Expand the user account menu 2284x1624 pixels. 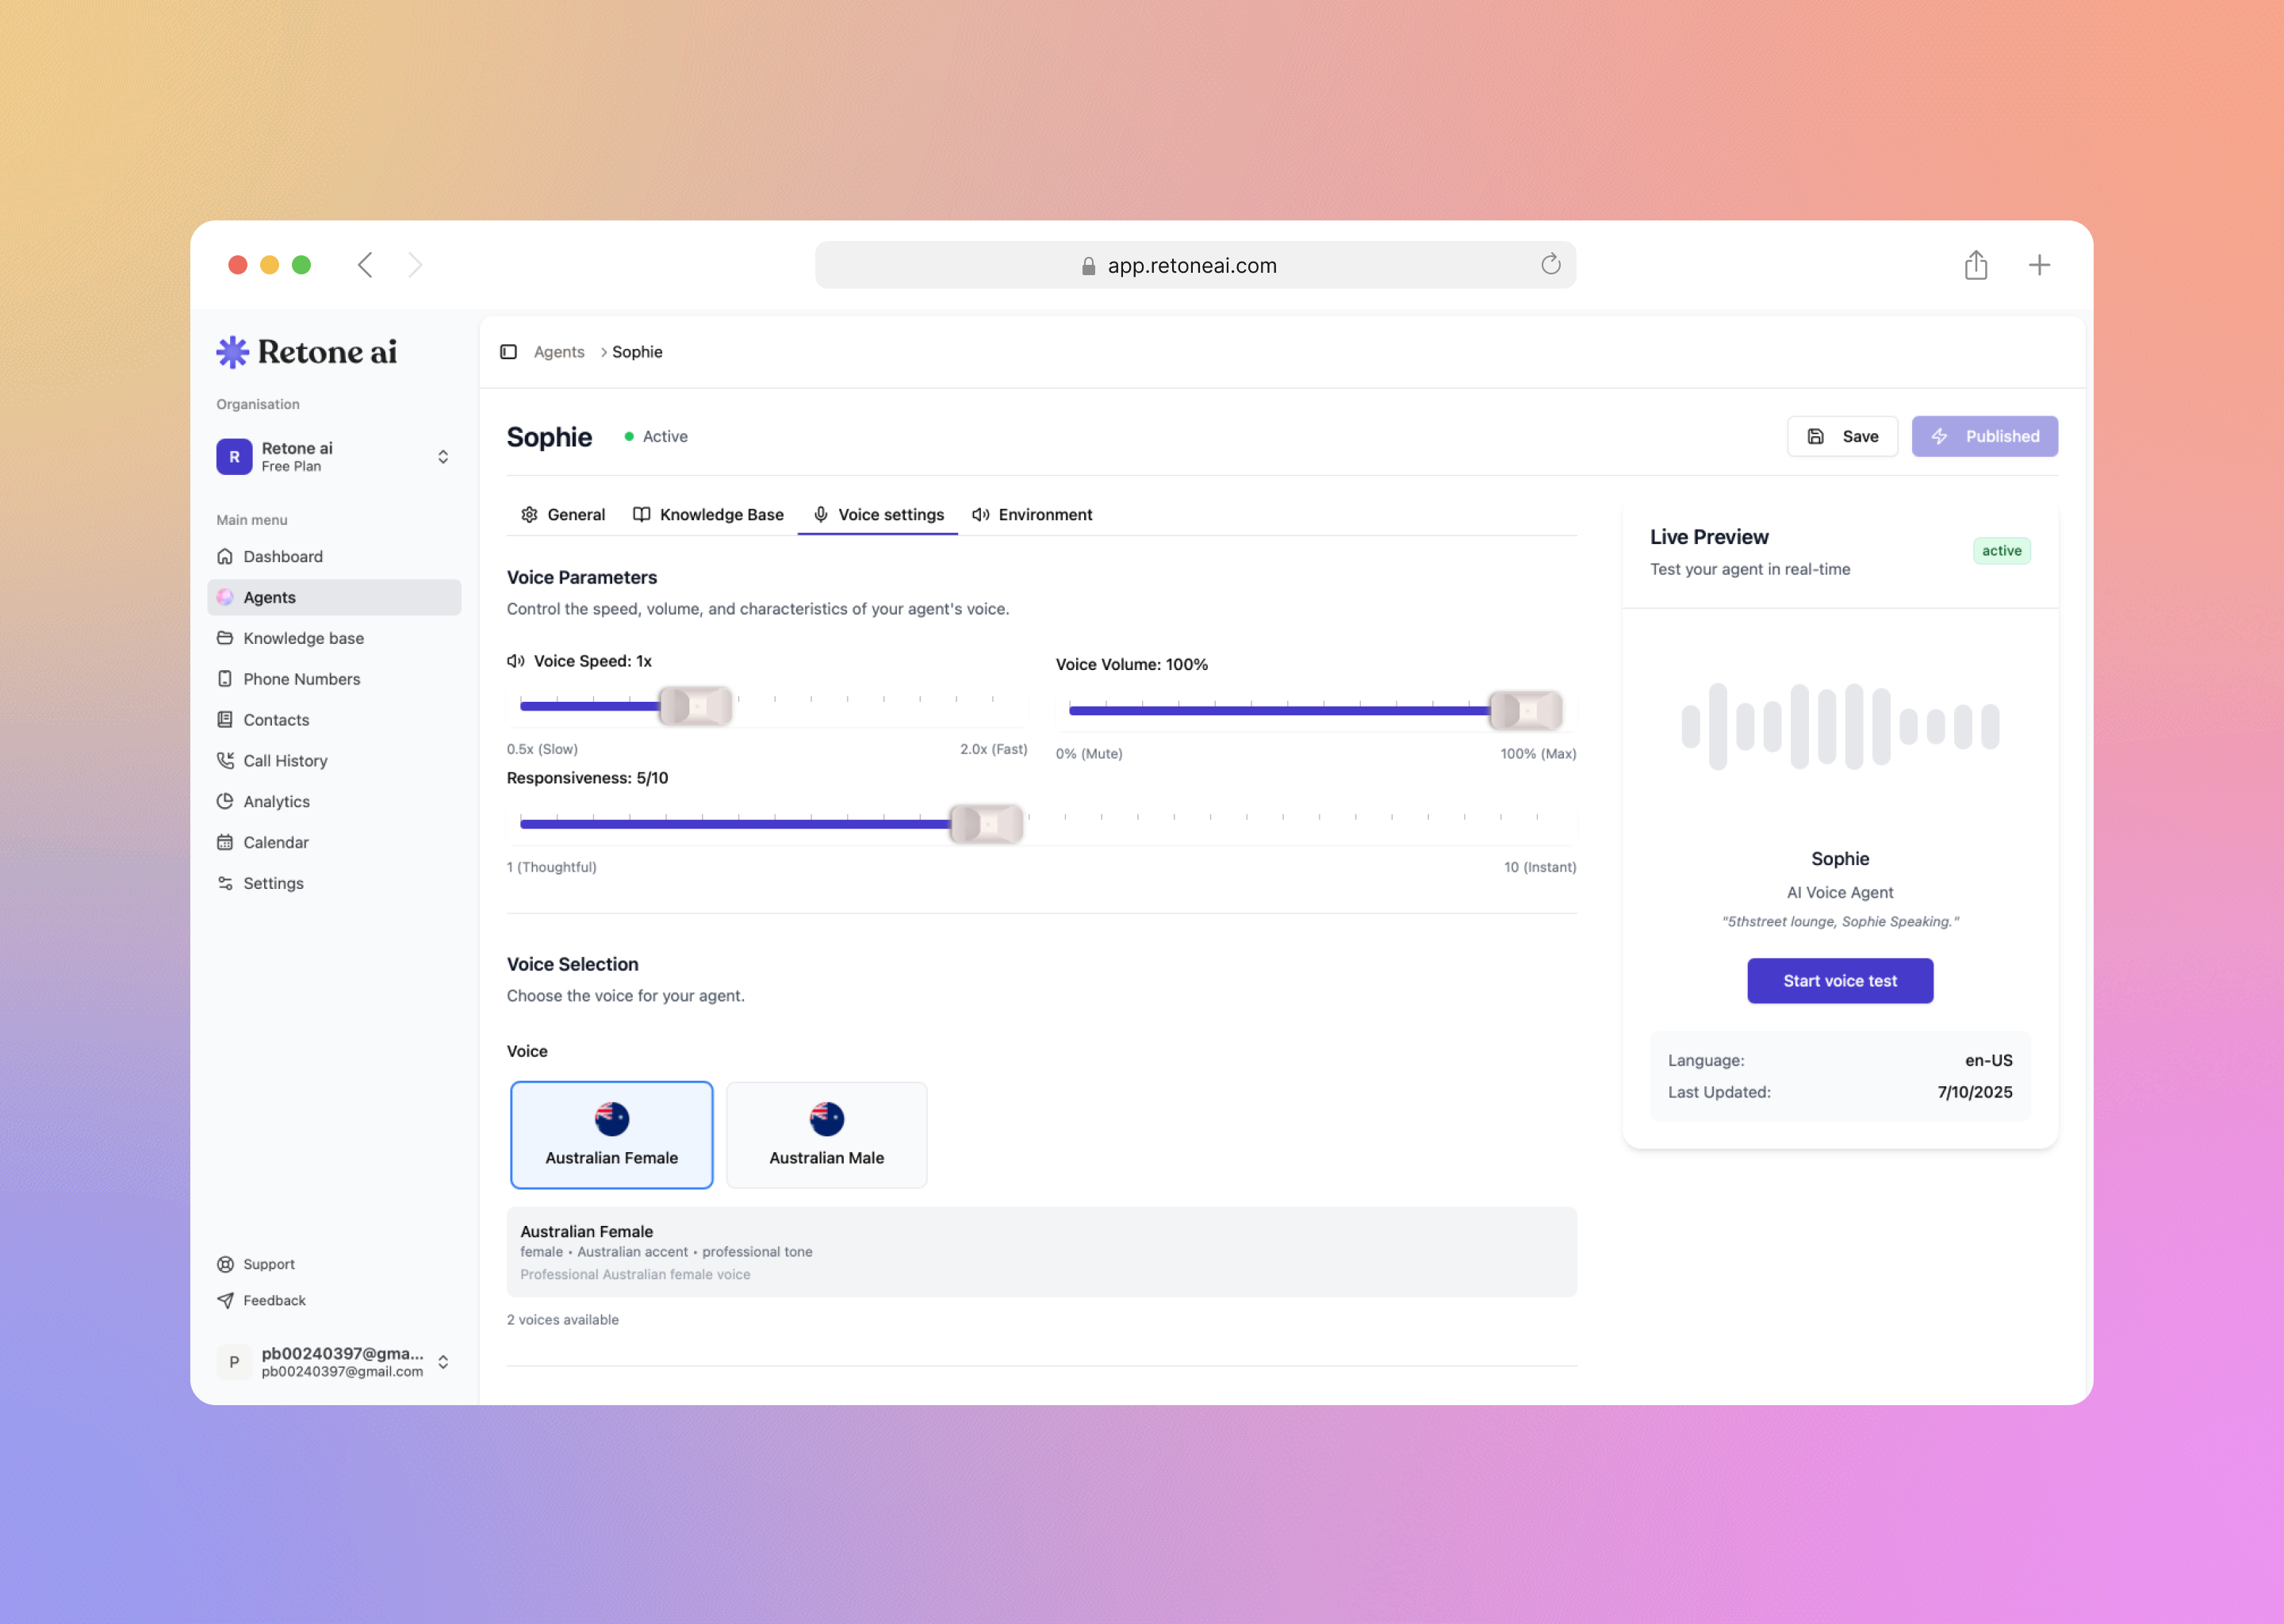pyautogui.click(x=442, y=1362)
